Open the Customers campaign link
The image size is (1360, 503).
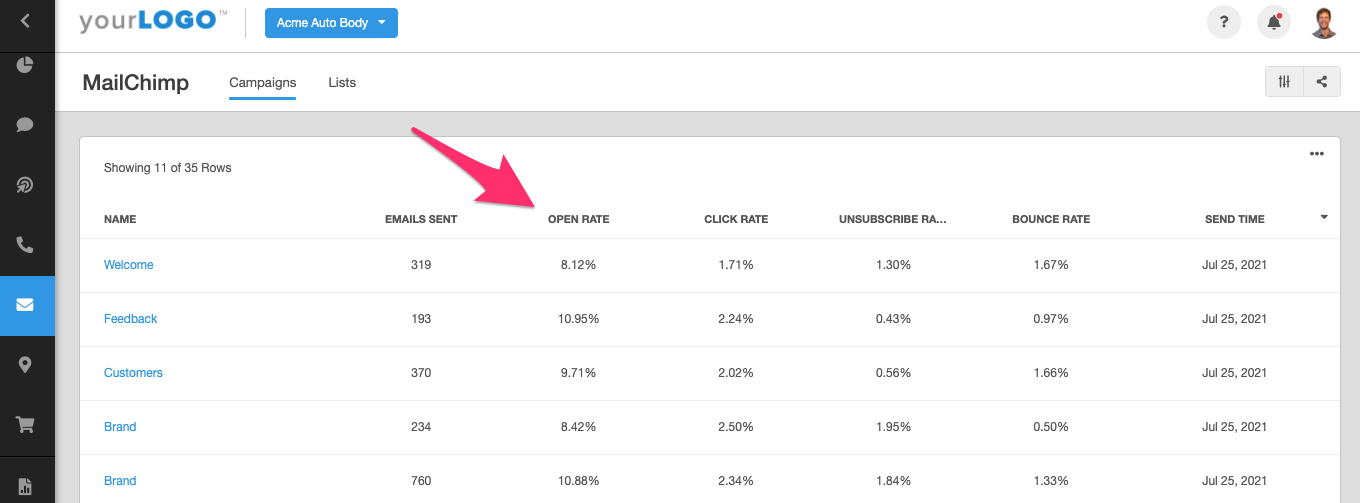click(x=133, y=373)
